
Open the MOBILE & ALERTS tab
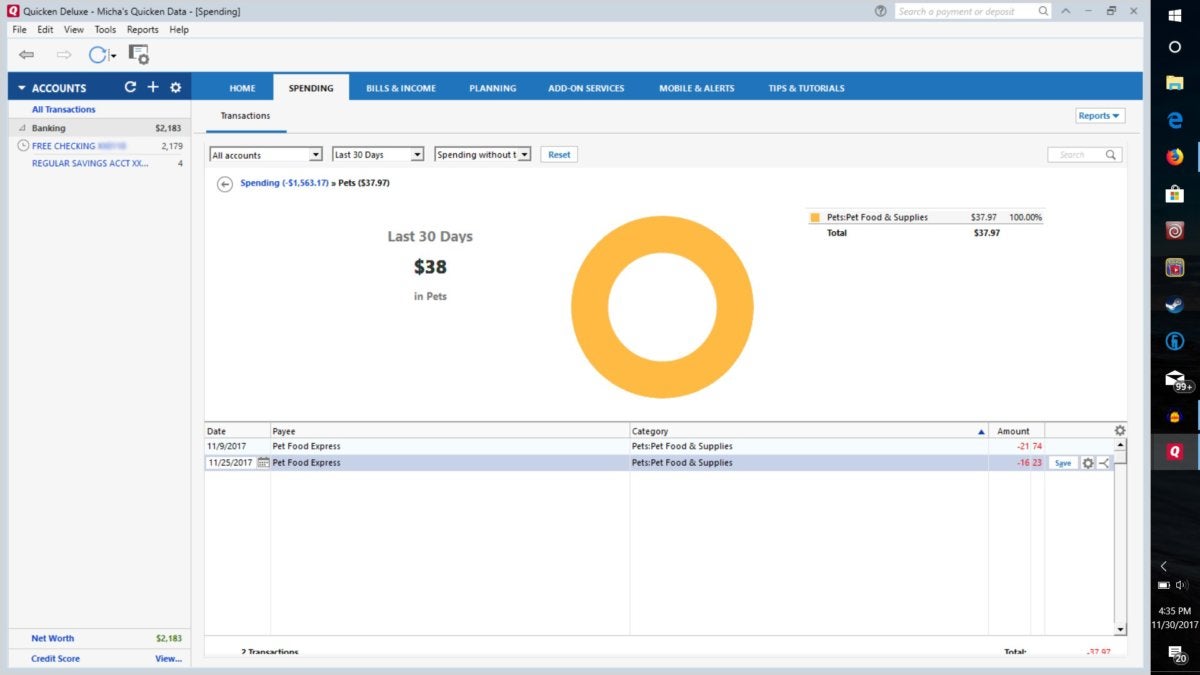[x=697, y=88]
